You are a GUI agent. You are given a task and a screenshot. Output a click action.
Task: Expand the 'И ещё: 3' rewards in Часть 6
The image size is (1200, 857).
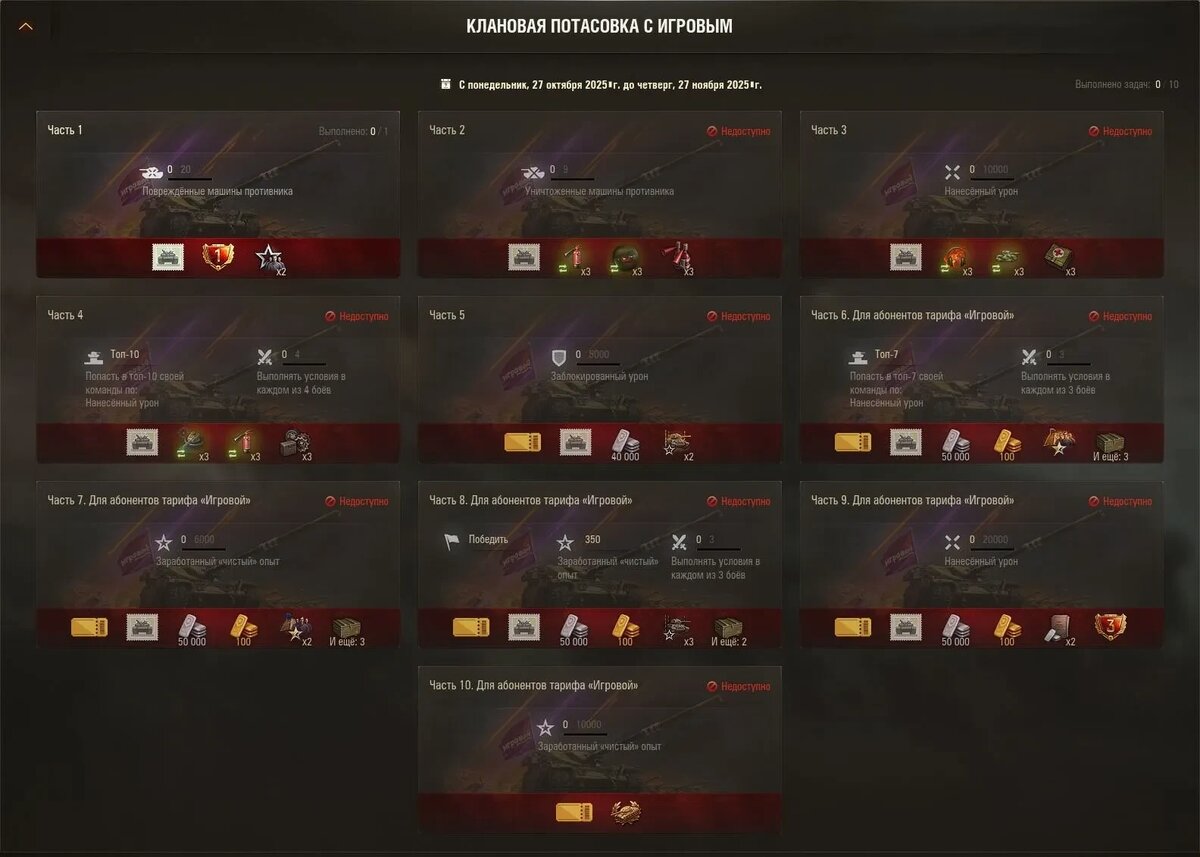point(1112,446)
